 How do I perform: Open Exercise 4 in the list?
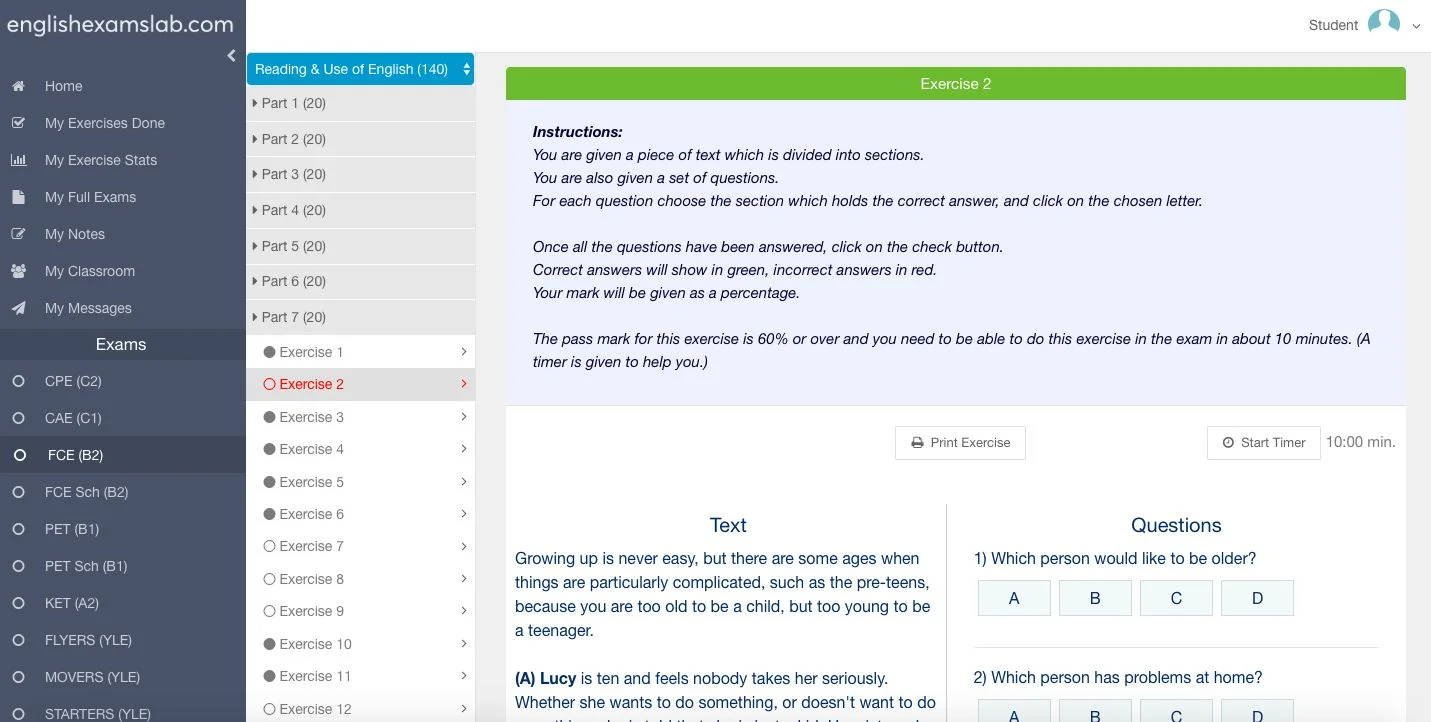coord(312,450)
